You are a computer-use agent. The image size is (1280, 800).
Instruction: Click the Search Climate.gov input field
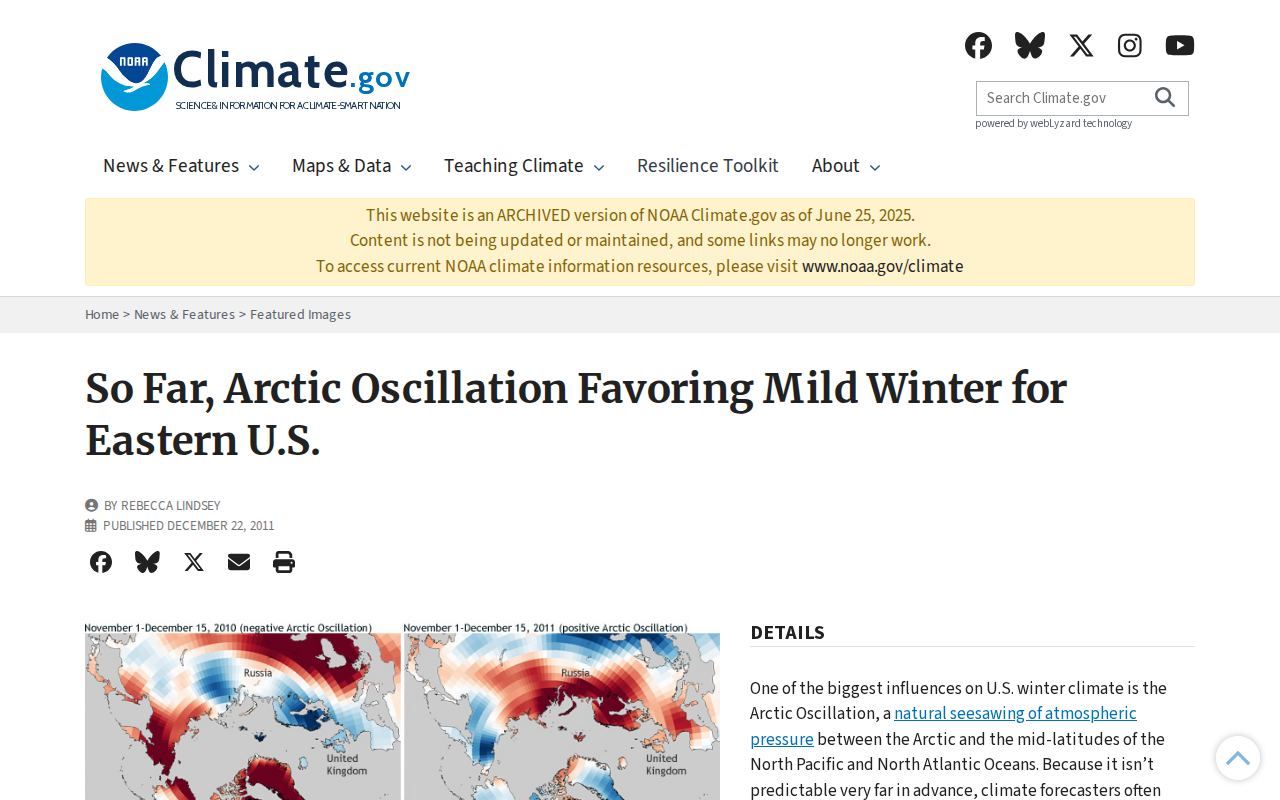pyautogui.click(x=1060, y=98)
